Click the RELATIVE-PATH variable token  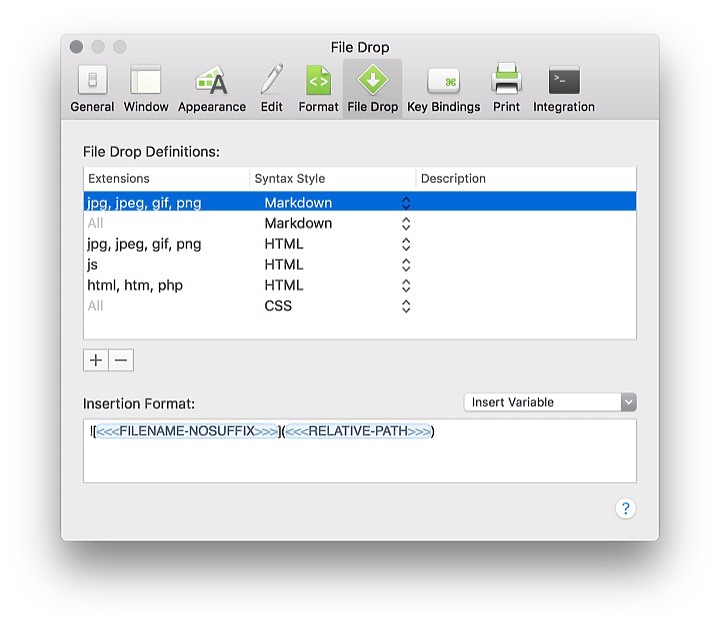pyautogui.click(x=358, y=431)
